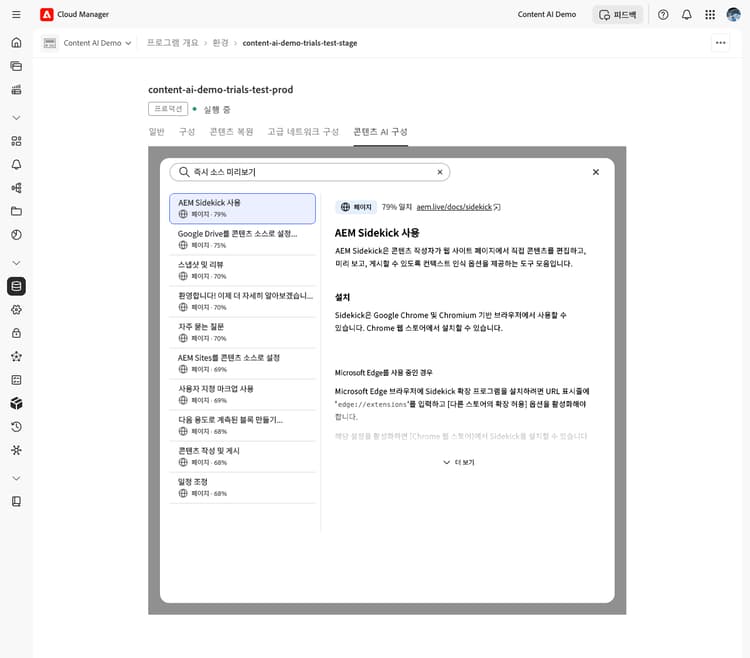Open the sidebar book documentation icon
The width and height of the screenshot is (750, 658).
pos(16,501)
